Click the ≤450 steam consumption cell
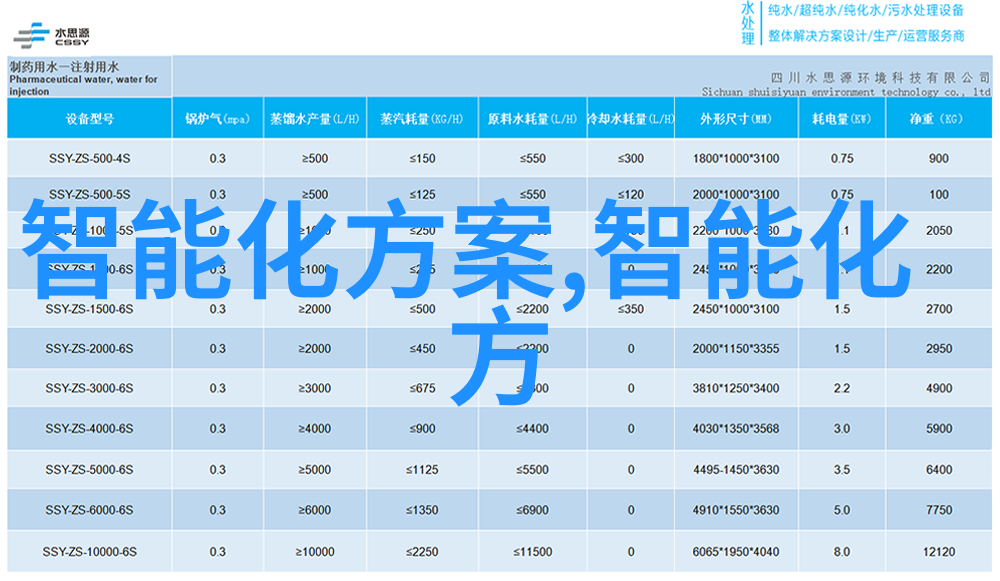 [x=422, y=349]
